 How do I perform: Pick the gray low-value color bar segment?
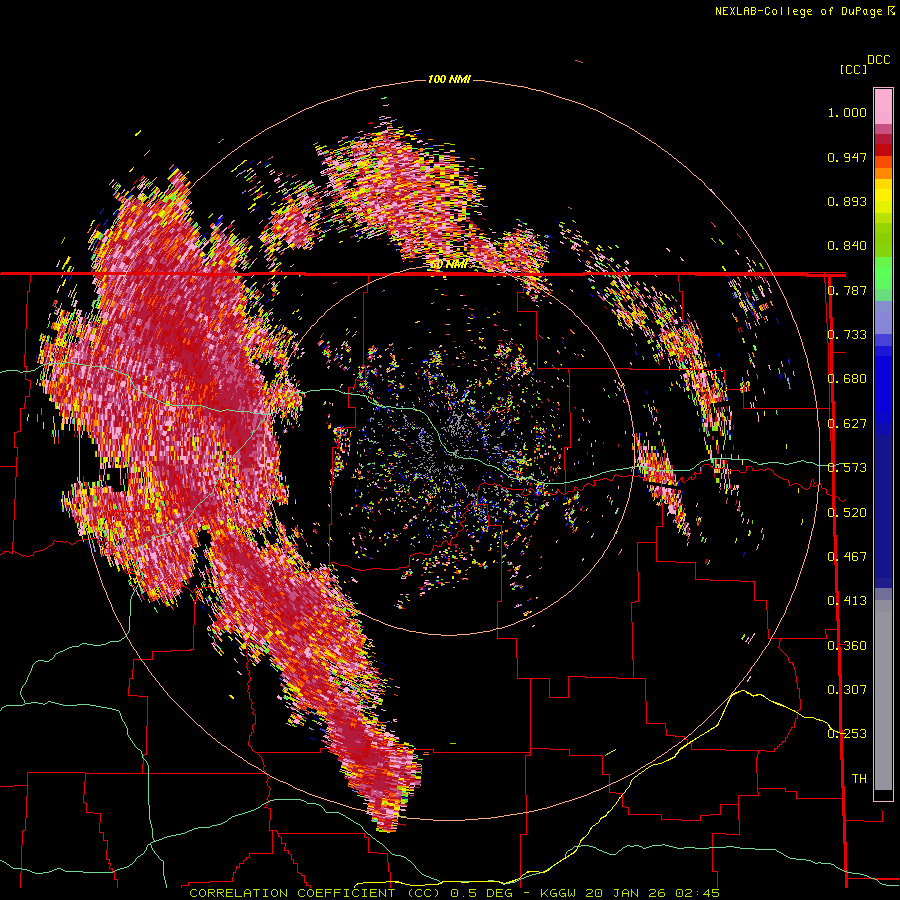[883, 695]
